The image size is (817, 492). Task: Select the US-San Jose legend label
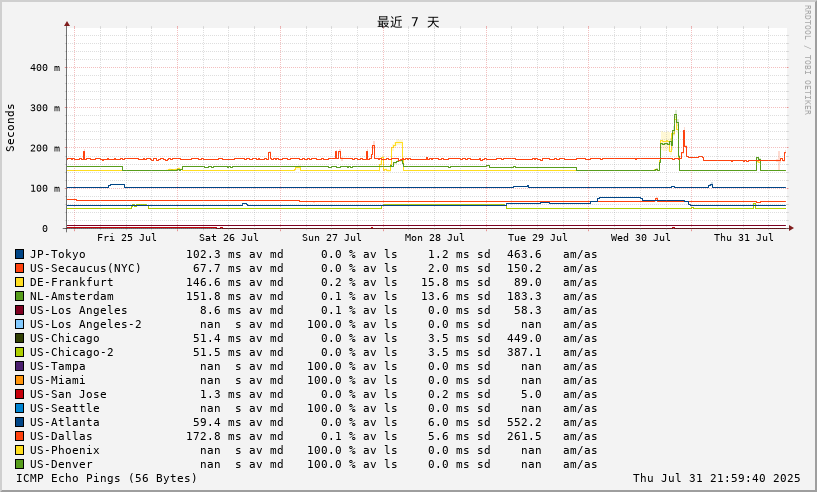[x=68, y=395]
